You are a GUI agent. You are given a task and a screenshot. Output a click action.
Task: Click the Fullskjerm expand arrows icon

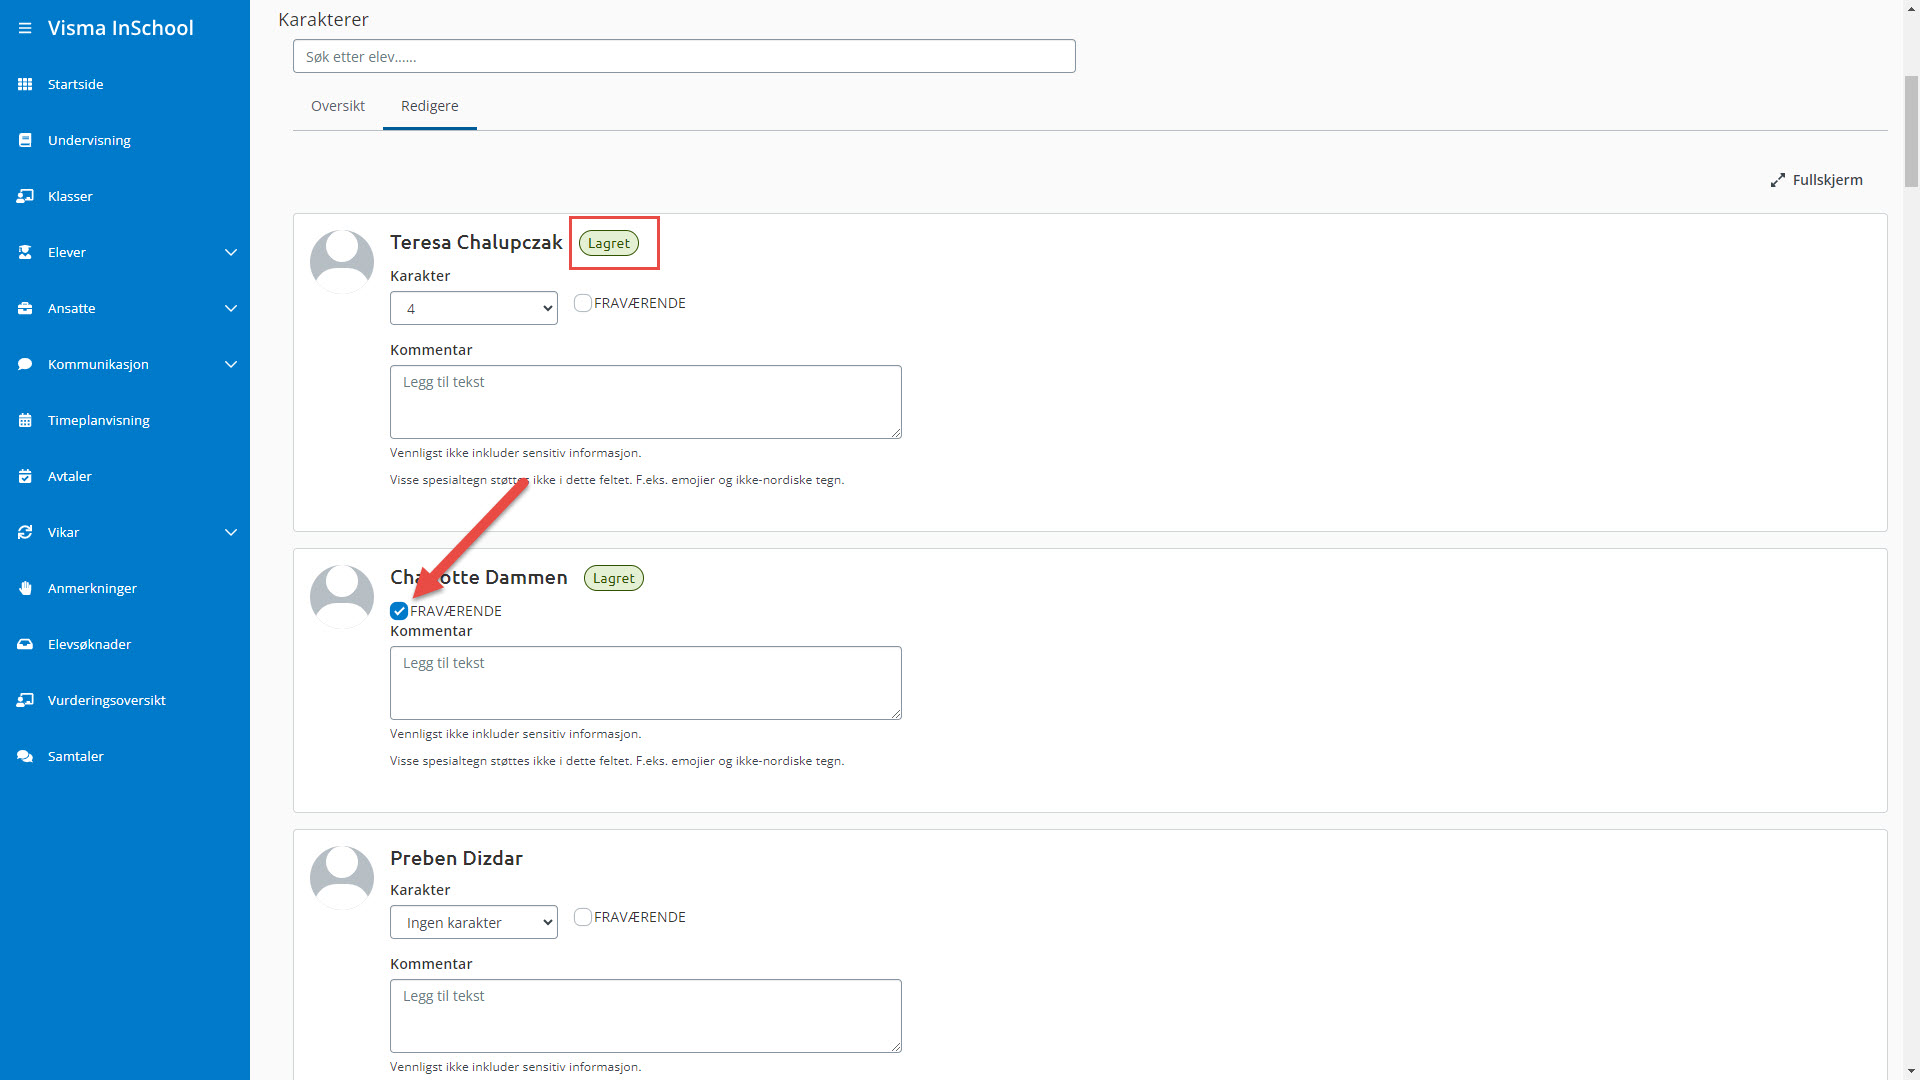pyautogui.click(x=1777, y=180)
